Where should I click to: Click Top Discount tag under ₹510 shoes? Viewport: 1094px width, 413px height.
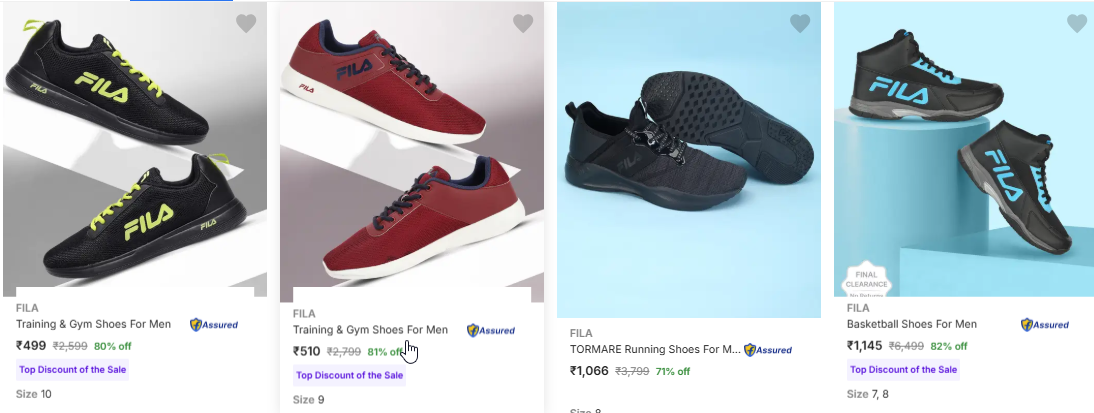point(350,375)
